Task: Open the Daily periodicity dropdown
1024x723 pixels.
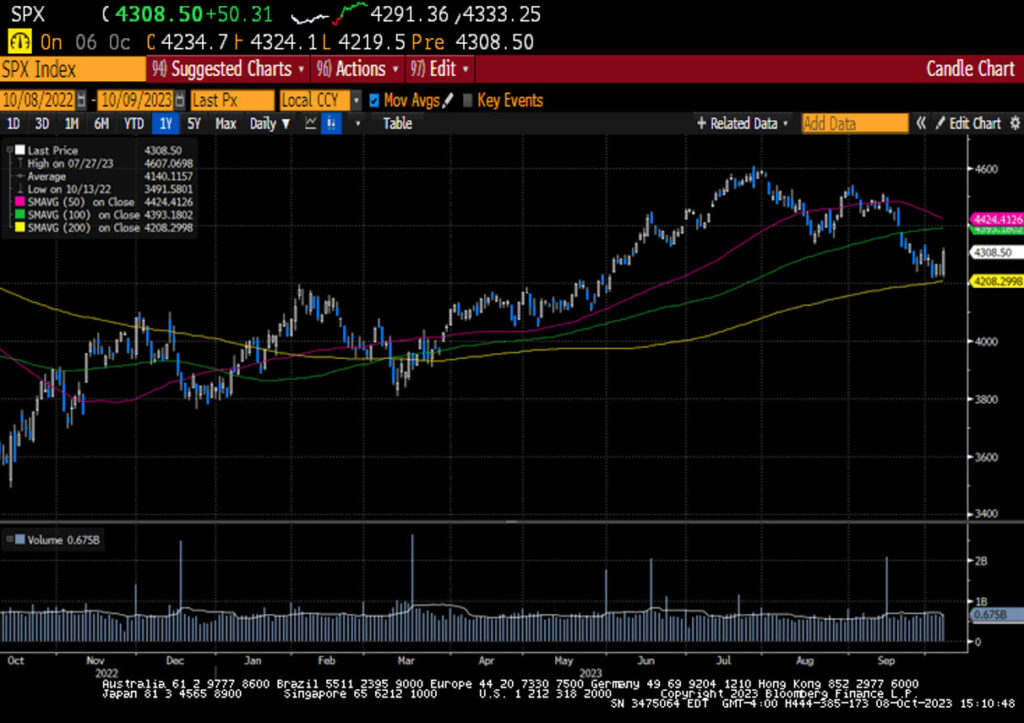Action: point(286,123)
